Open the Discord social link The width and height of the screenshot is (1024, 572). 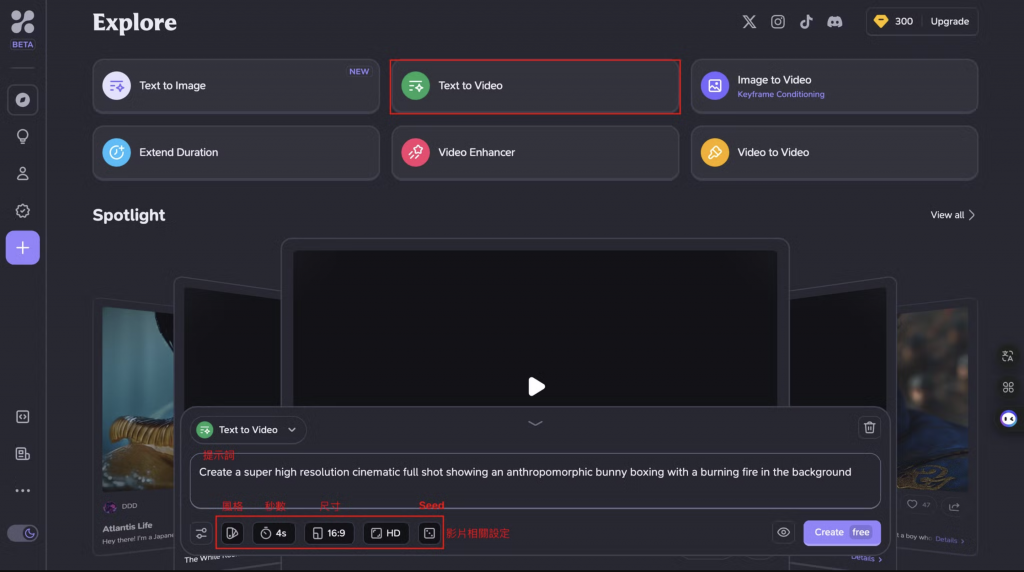pyautogui.click(x=835, y=22)
